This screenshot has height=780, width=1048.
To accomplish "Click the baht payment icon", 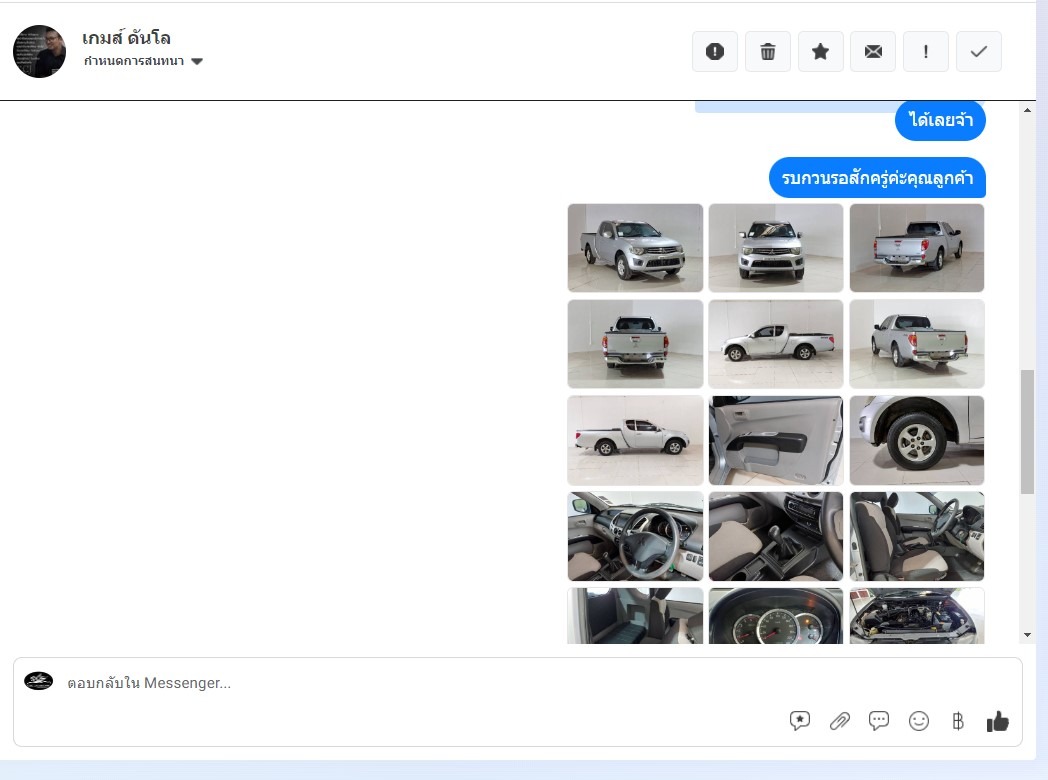I will 958,721.
